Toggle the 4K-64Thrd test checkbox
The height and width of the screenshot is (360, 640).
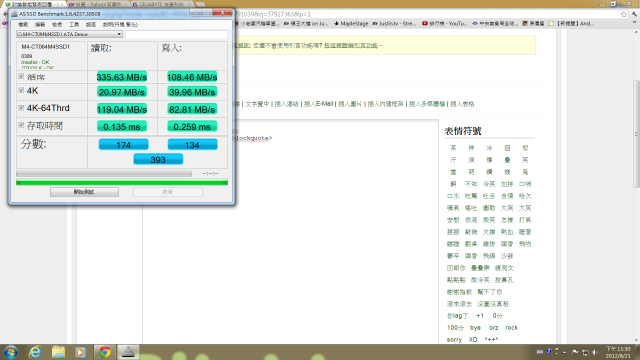click(21, 108)
